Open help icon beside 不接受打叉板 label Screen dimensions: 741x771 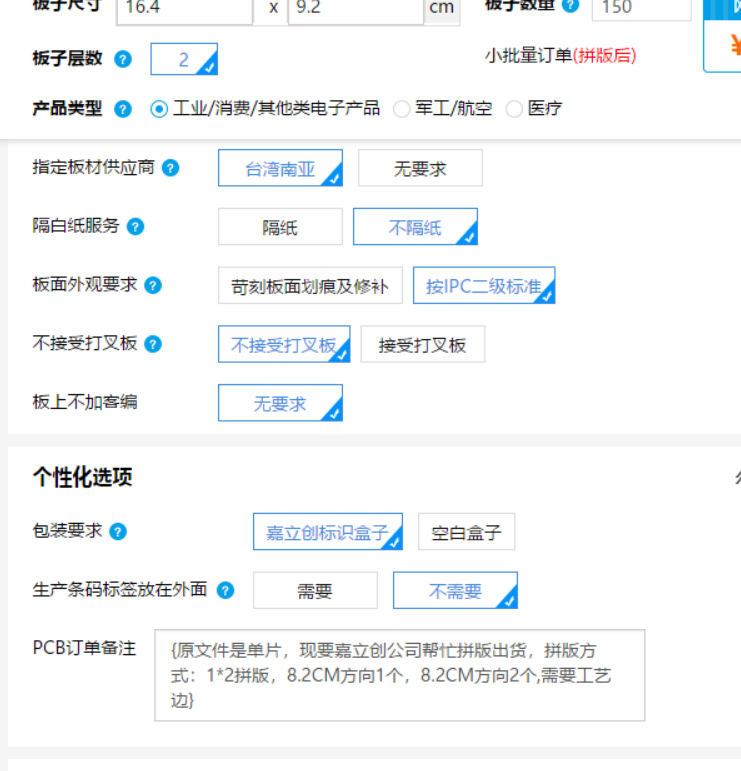point(153,344)
